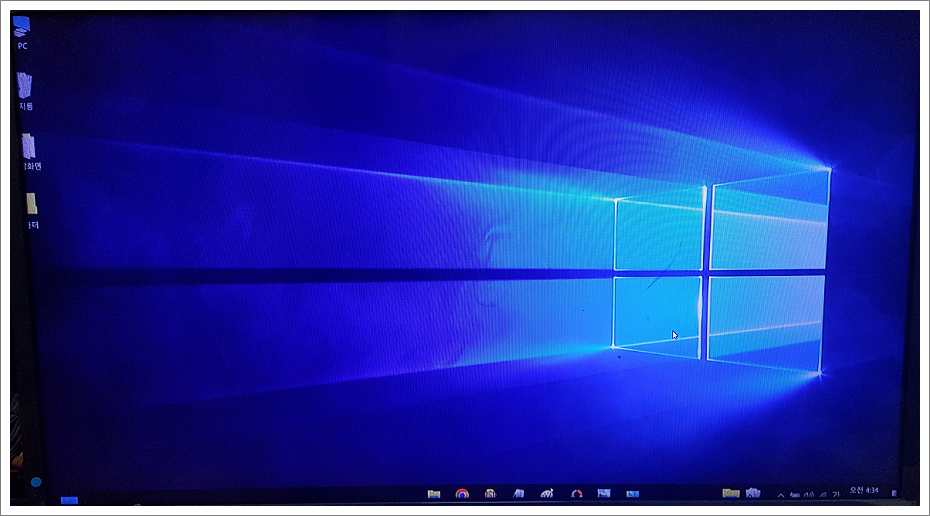
Task: Open the desktop icon labeled 화면
Action: coord(30,152)
